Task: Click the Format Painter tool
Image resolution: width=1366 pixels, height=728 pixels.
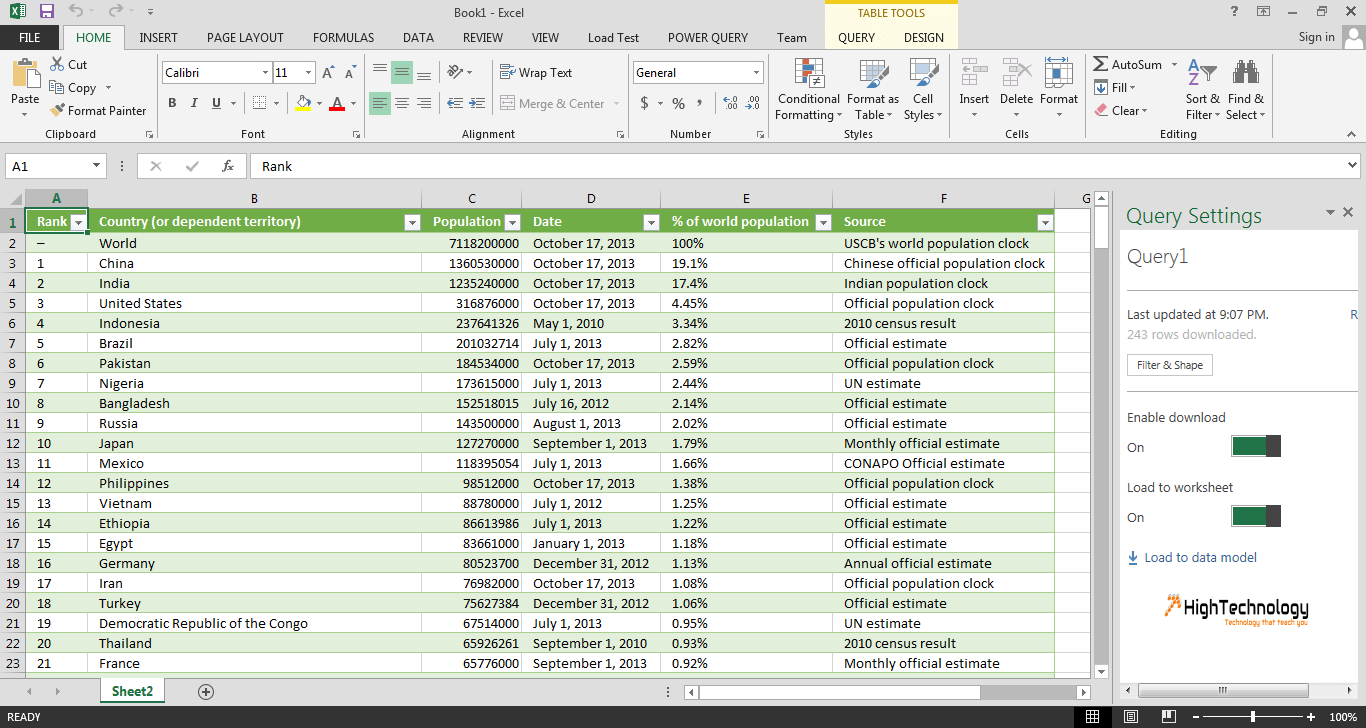Action: 98,111
